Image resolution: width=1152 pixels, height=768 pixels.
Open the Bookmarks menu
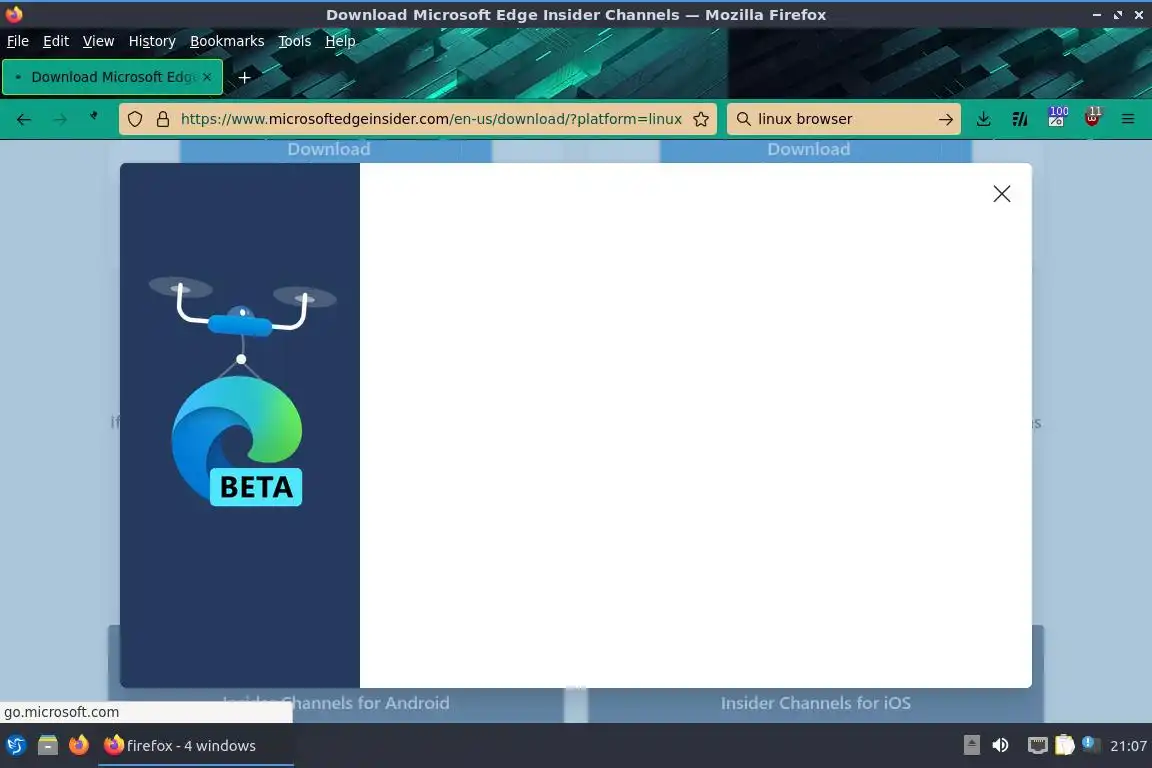click(227, 41)
